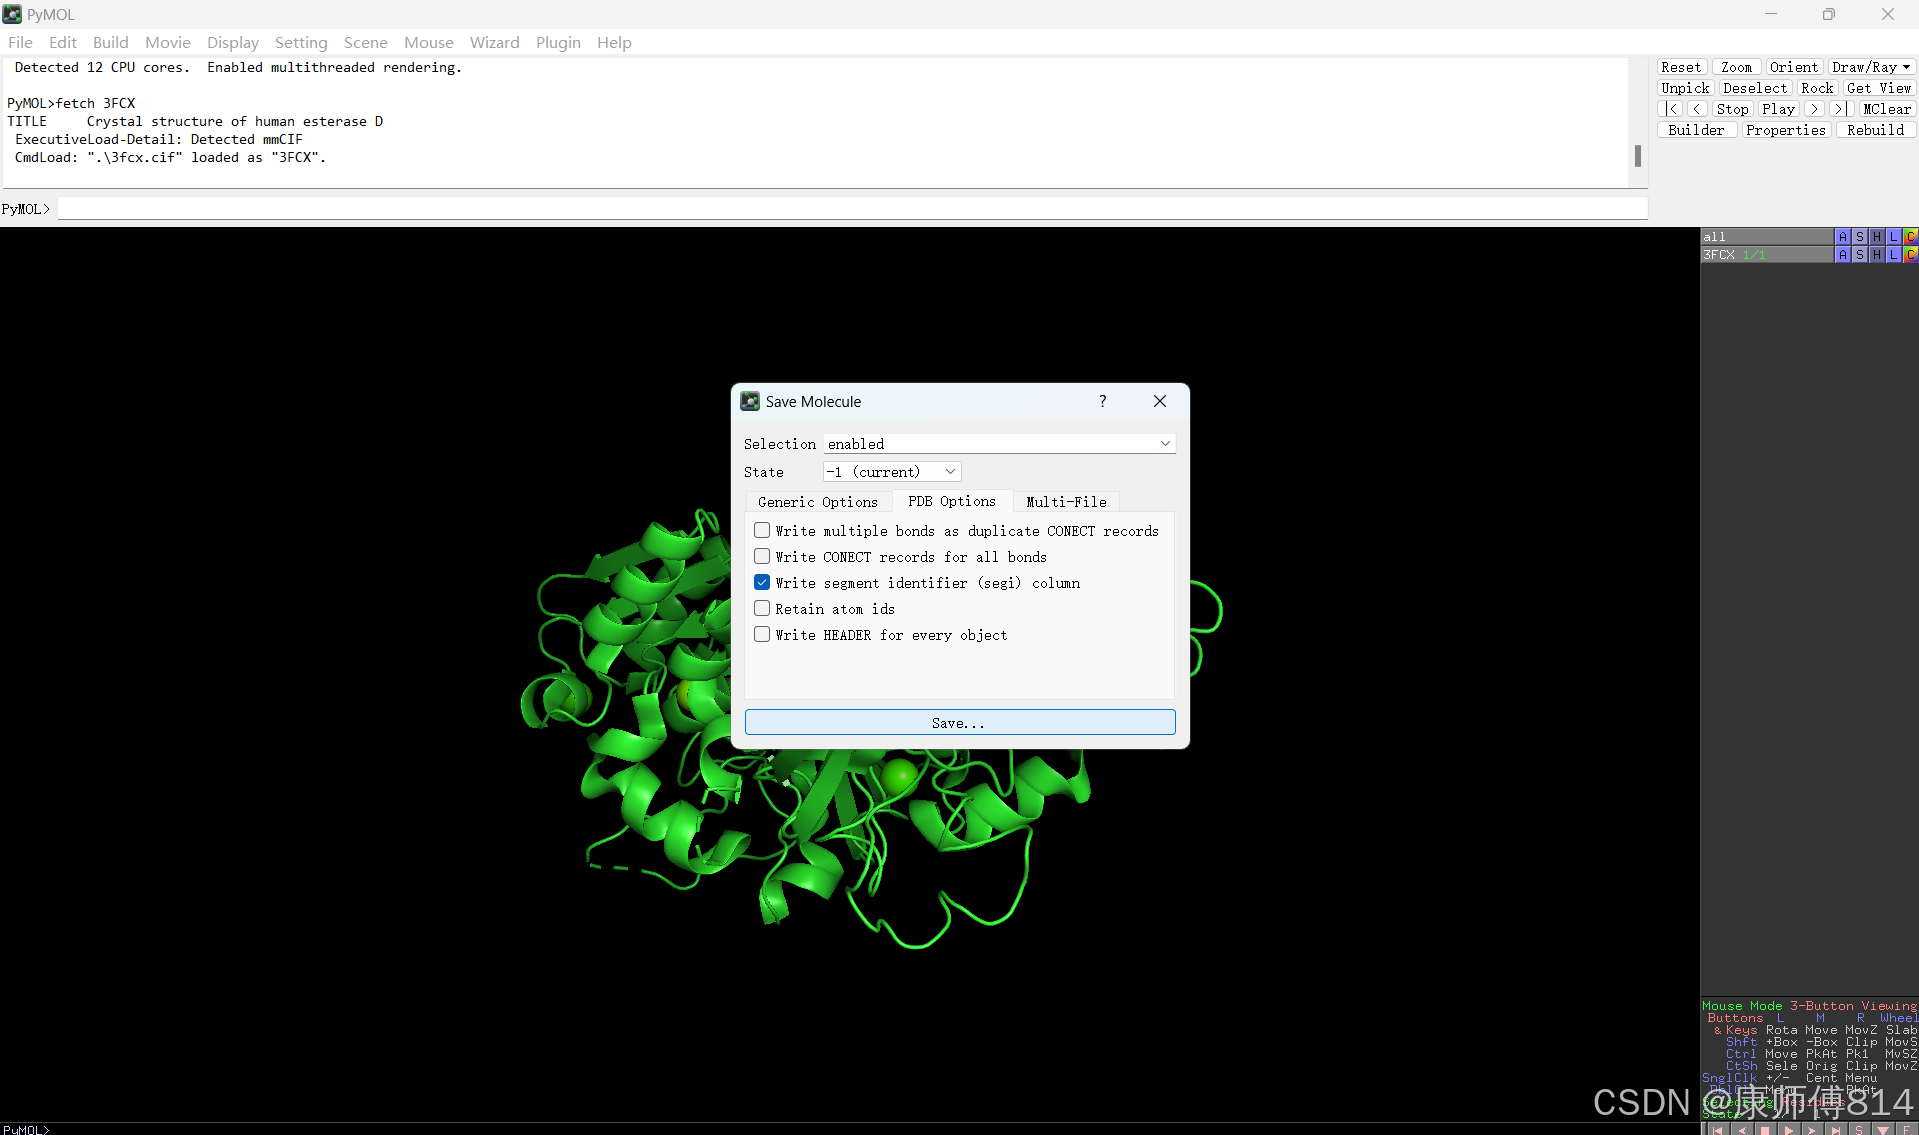Select the PDB Options tab

952,501
